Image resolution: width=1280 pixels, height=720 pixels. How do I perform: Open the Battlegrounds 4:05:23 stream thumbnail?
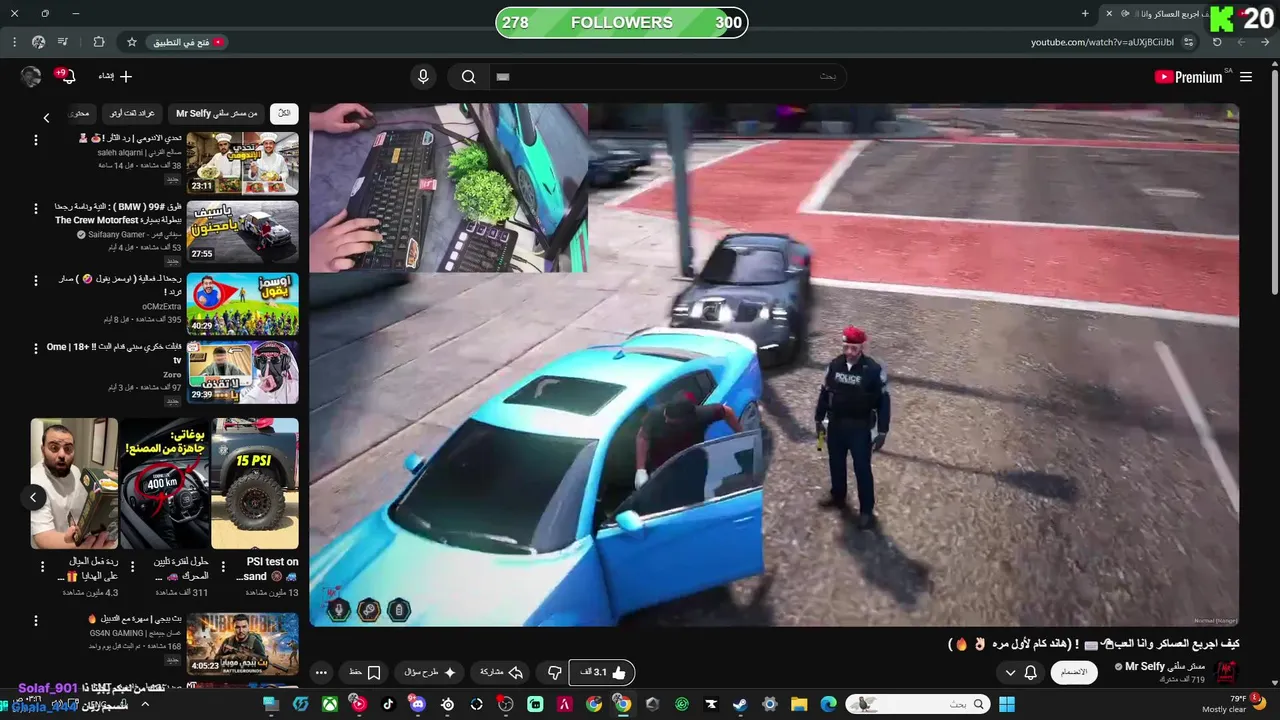point(242,643)
